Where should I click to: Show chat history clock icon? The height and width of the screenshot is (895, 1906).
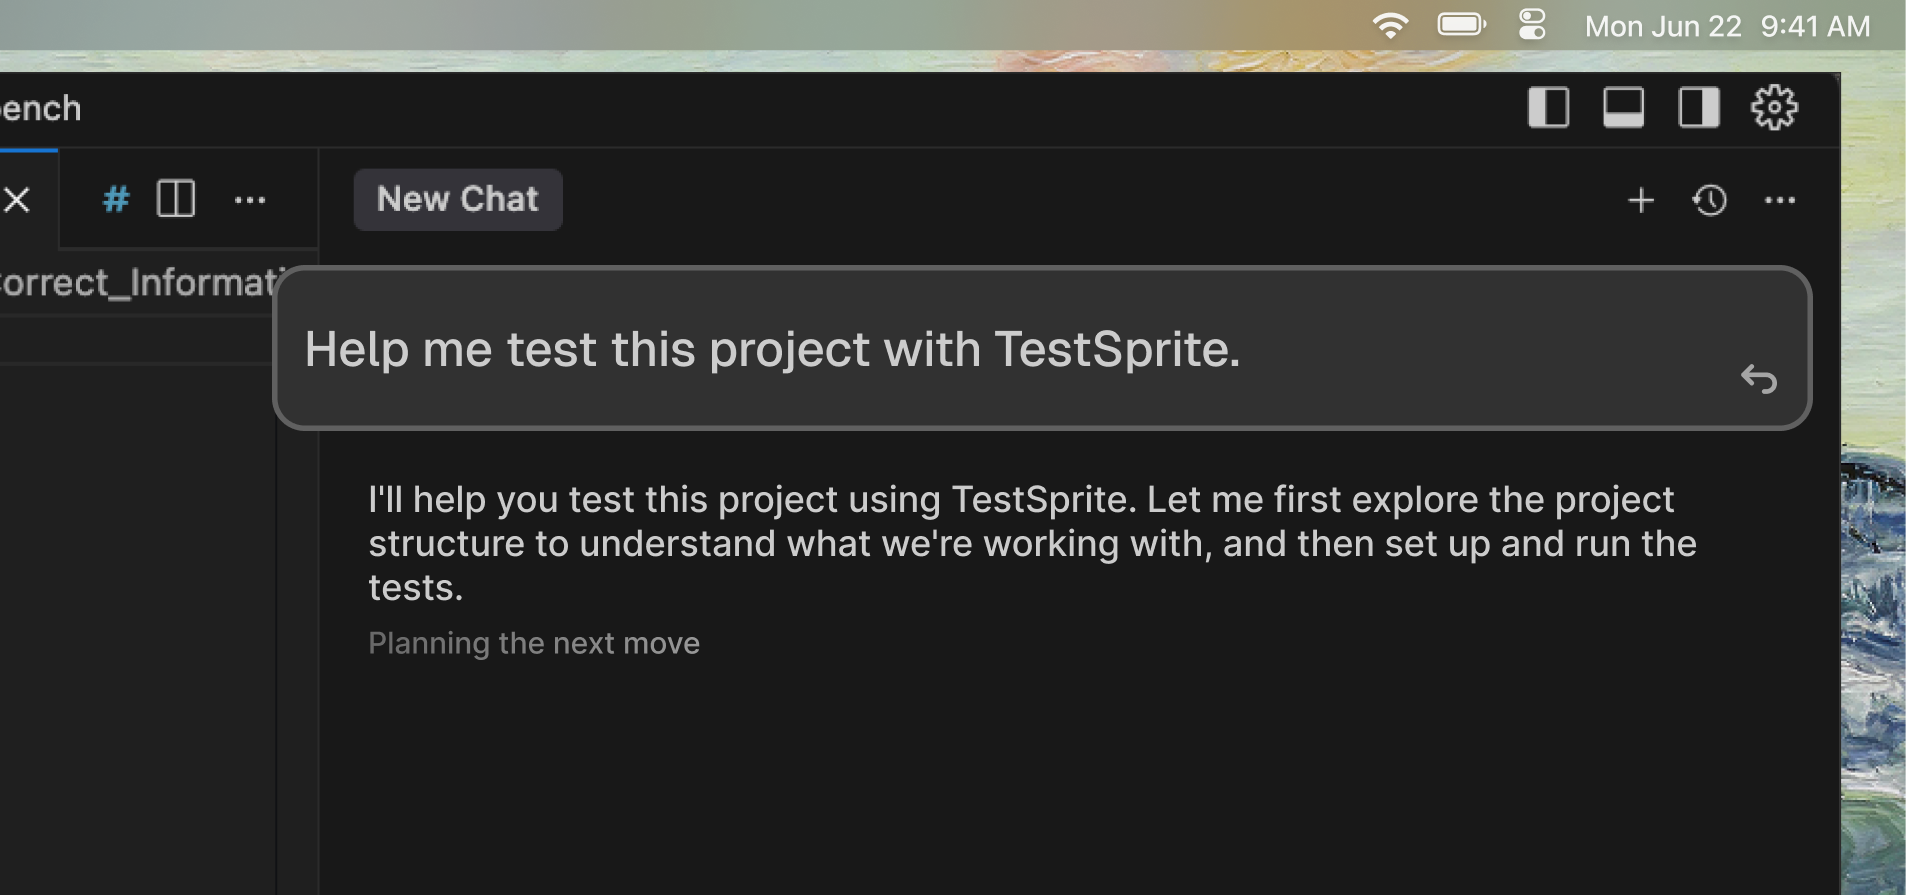point(1710,200)
